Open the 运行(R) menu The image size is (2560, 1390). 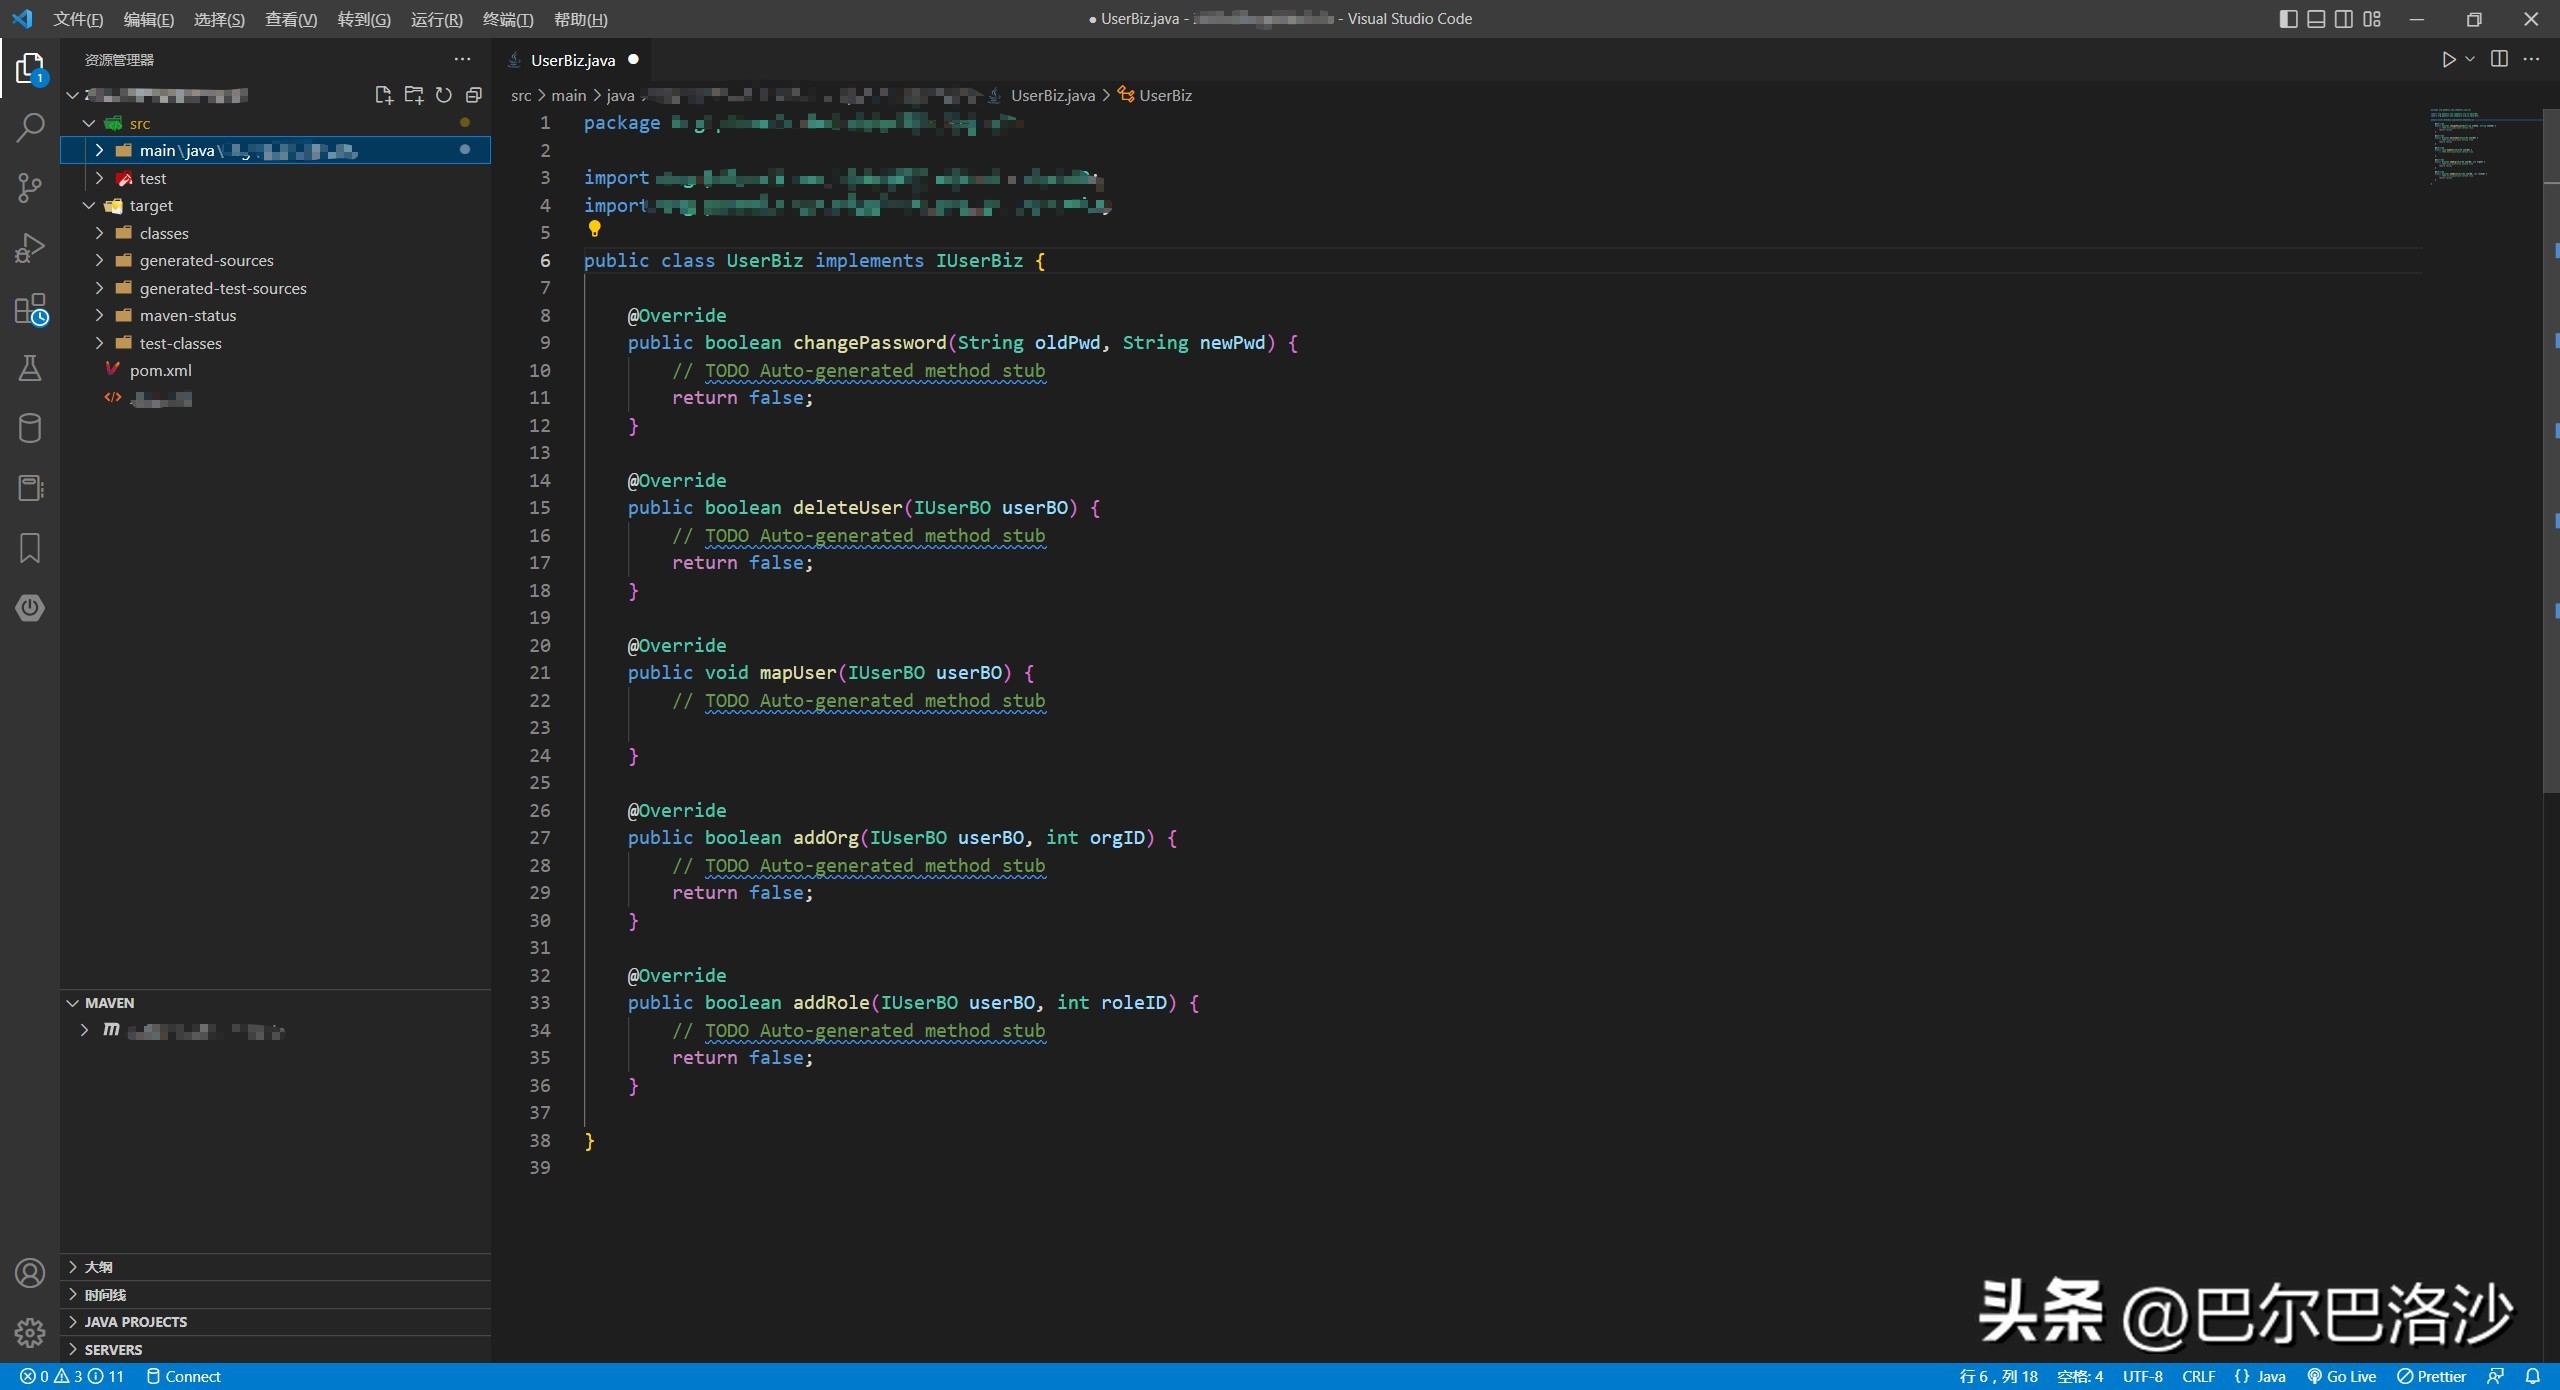point(437,19)
